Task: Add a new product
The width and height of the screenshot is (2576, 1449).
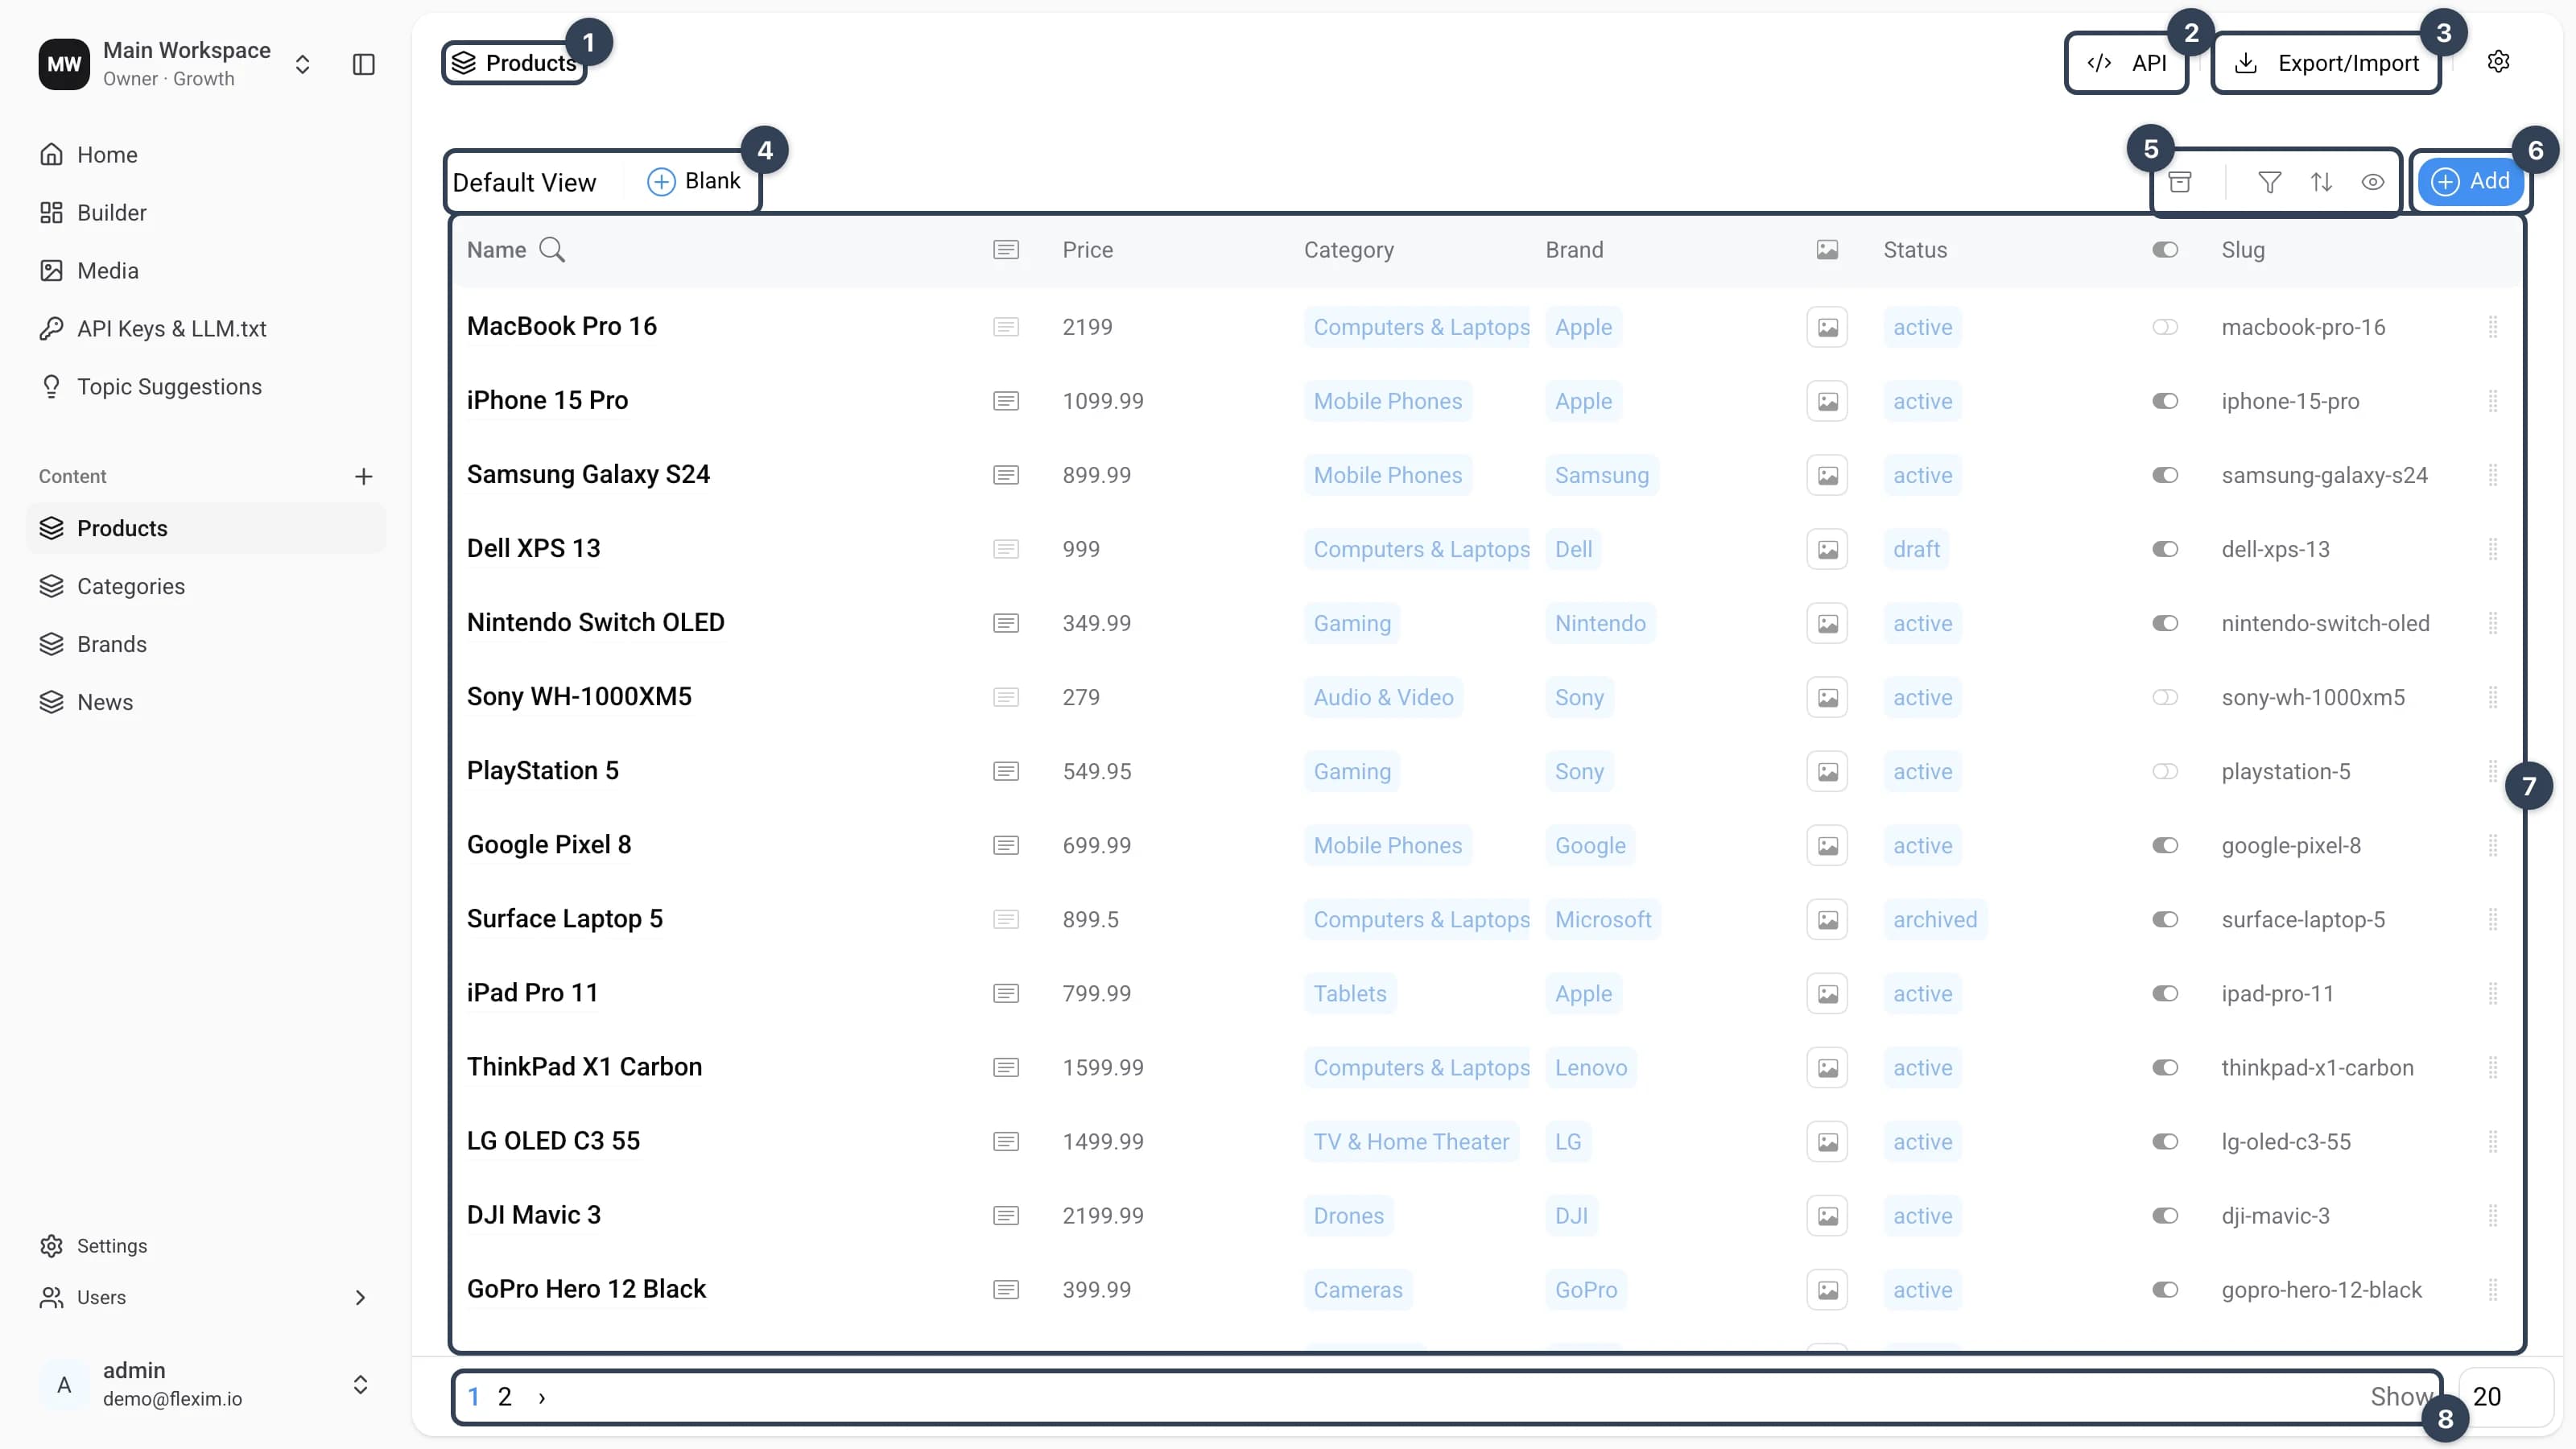Action: point(2470,182)
